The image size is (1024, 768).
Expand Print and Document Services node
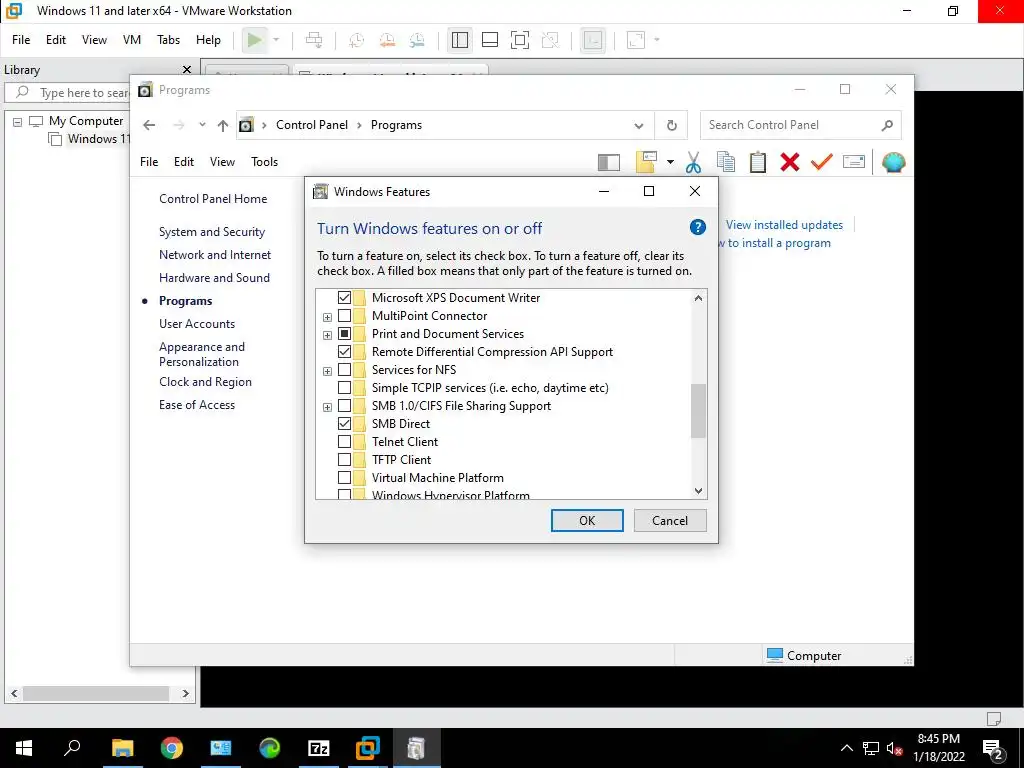pos(327,335)
